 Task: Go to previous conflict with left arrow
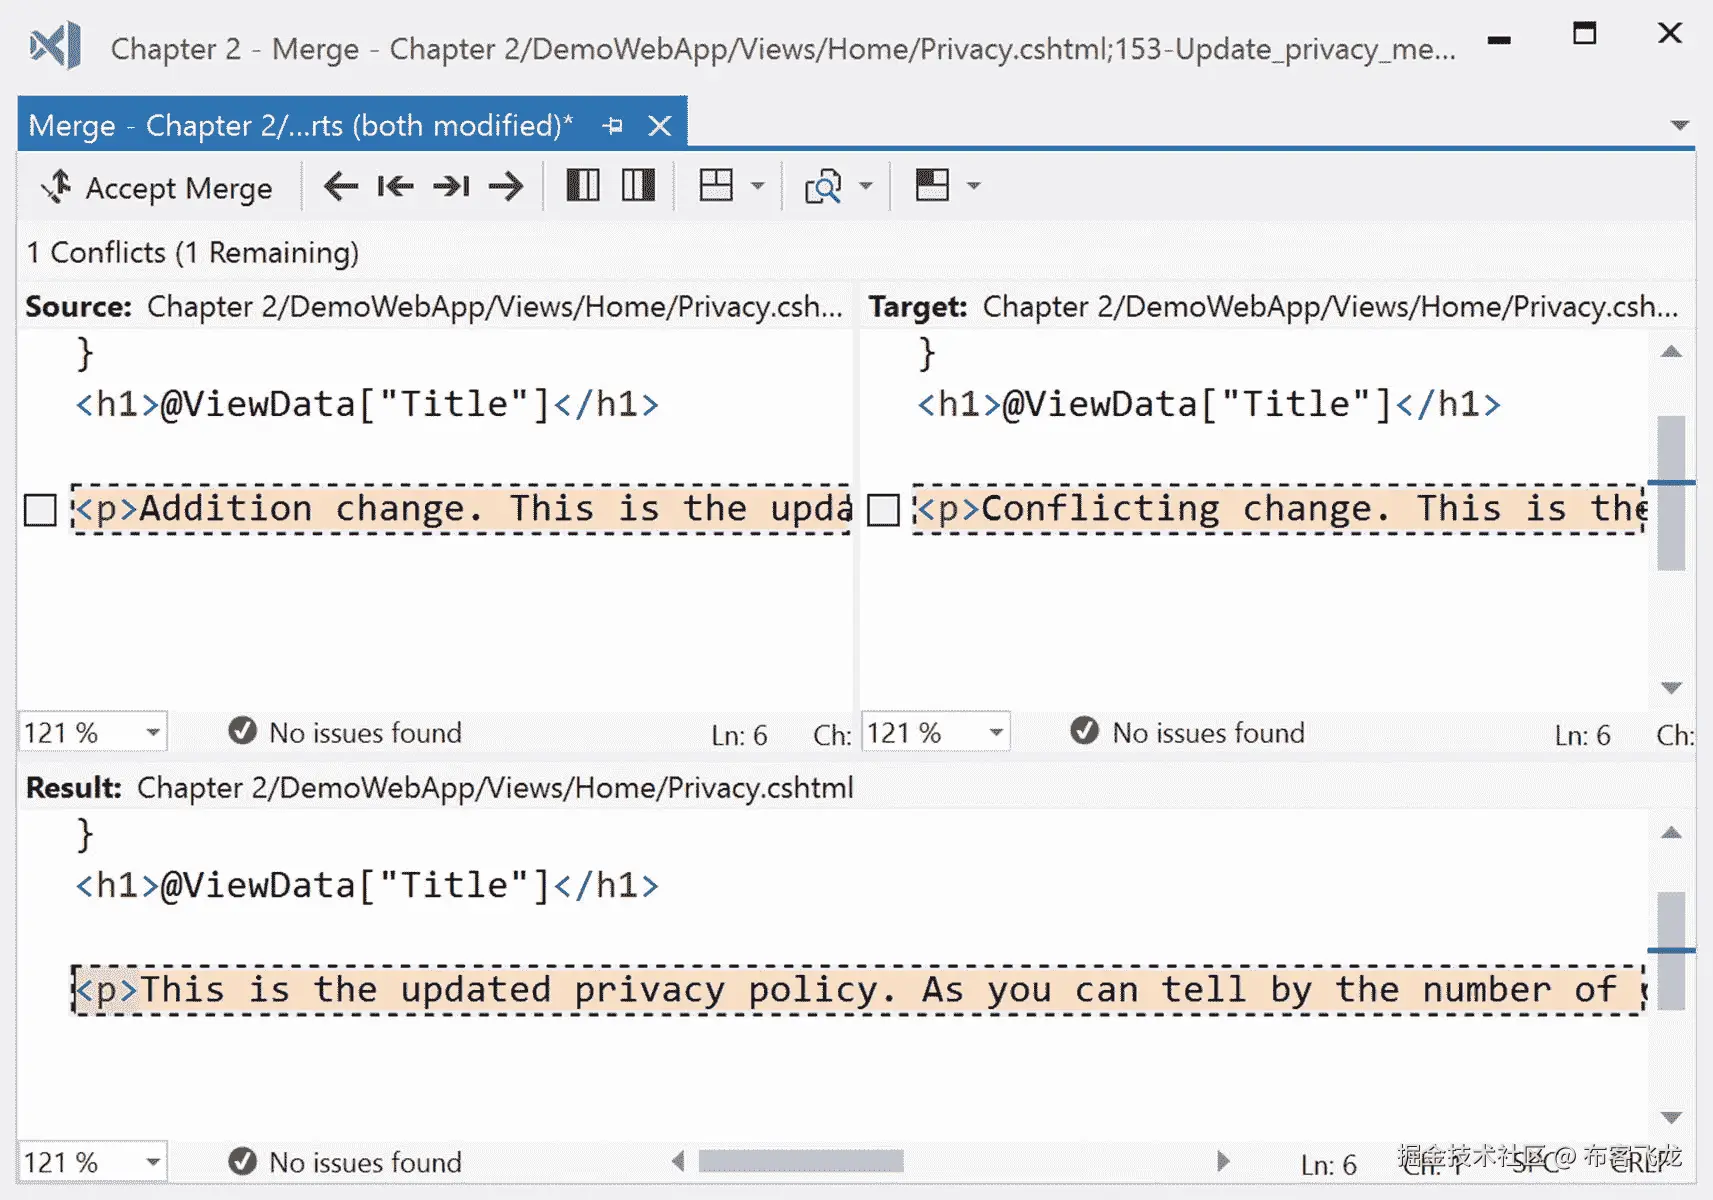[340, 186]
